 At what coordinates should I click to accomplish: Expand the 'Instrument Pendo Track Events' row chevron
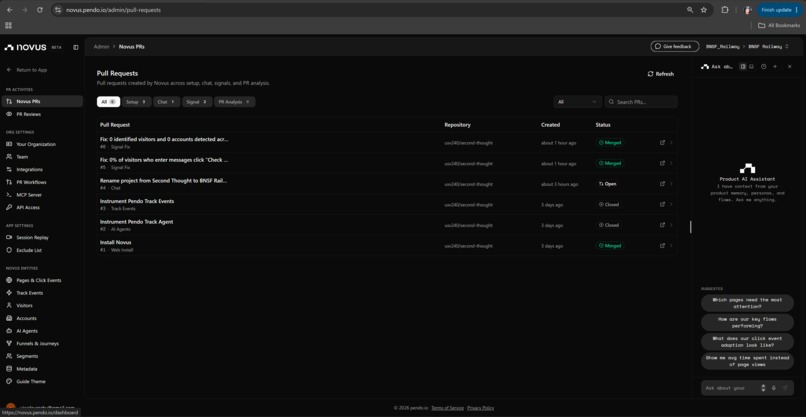671,204
